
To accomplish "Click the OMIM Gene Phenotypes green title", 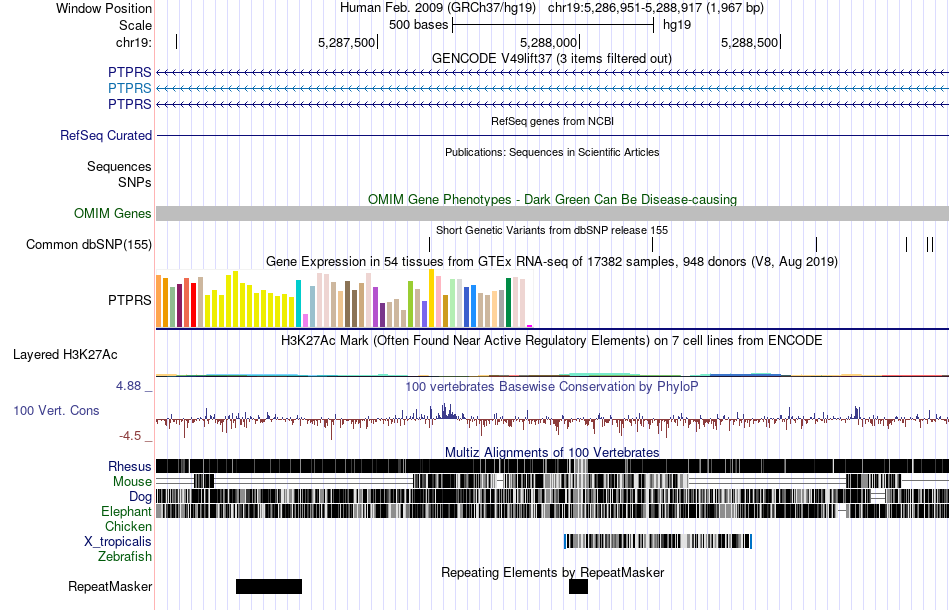I will click(x=552, y=199).
